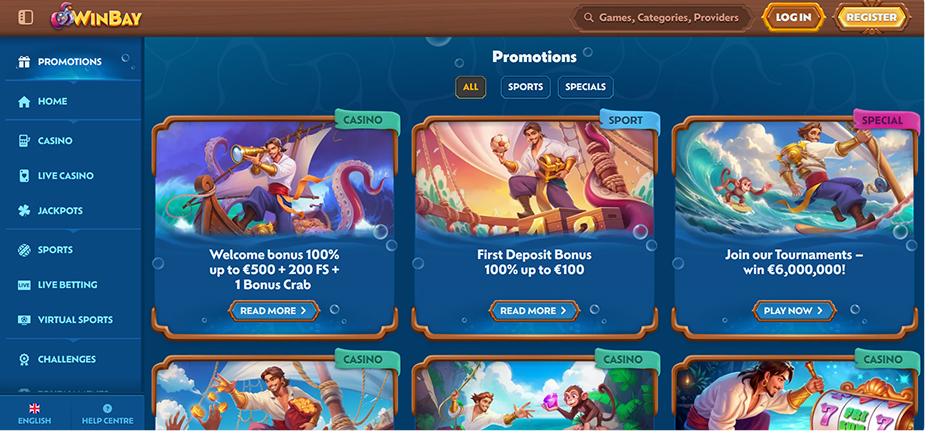Click Read More on First Deposit Bonus
This screenshot has height=431, width=925.
[534, 311]
